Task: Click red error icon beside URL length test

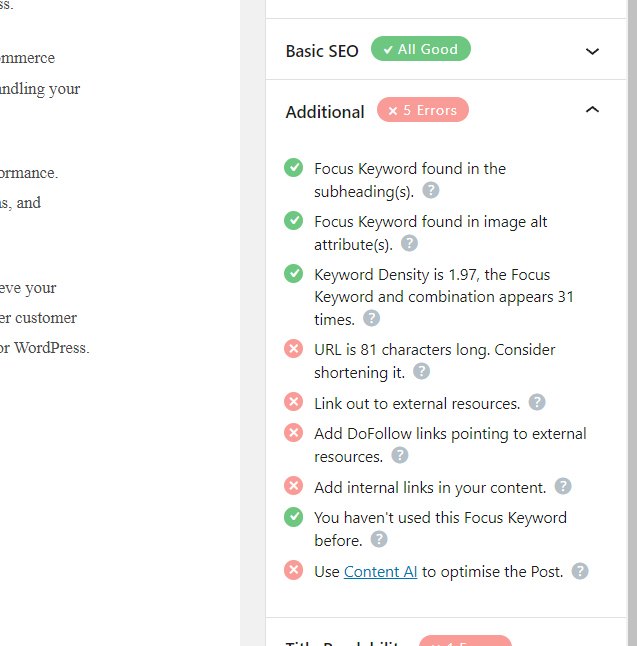Action: 293,349
